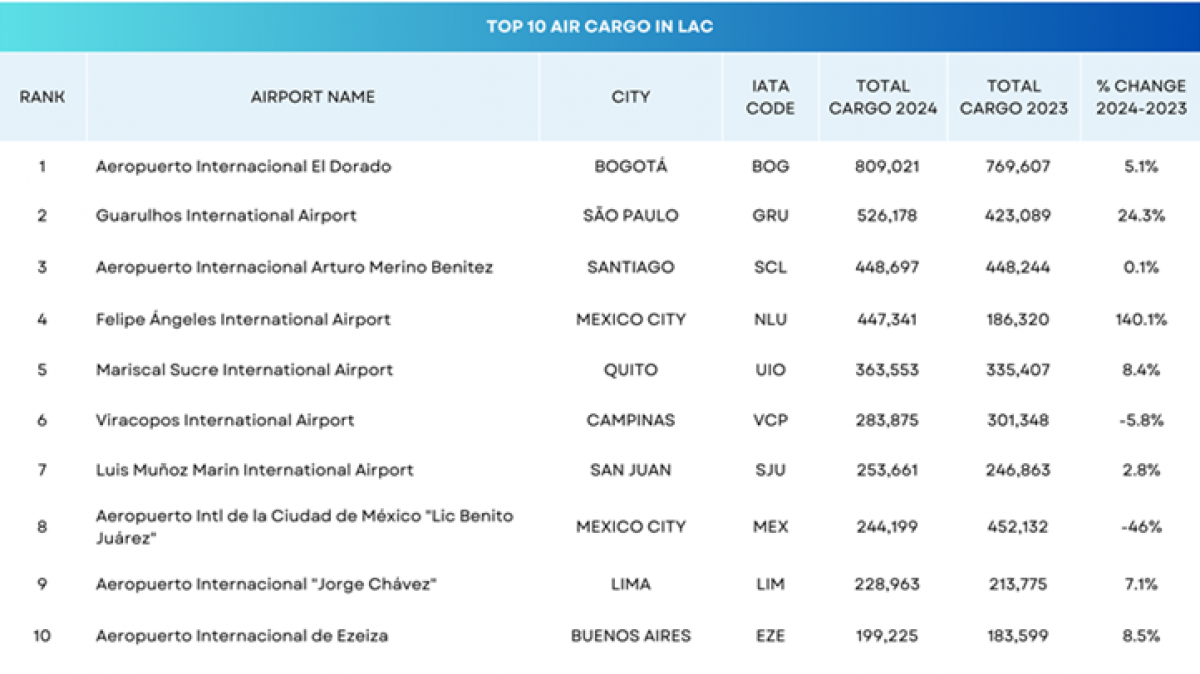Select the 140.1% change value

1141,319
